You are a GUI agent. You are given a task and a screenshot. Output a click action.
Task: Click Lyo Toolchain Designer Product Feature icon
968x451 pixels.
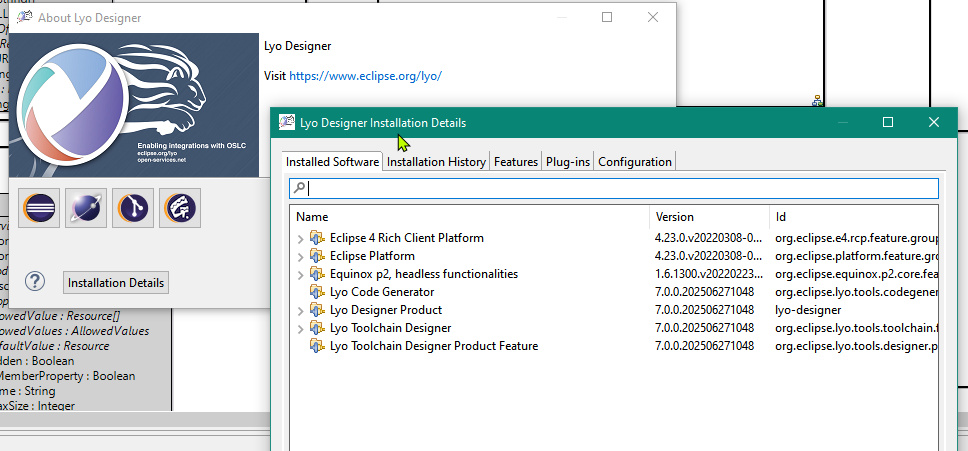click(x=317, y=346)
